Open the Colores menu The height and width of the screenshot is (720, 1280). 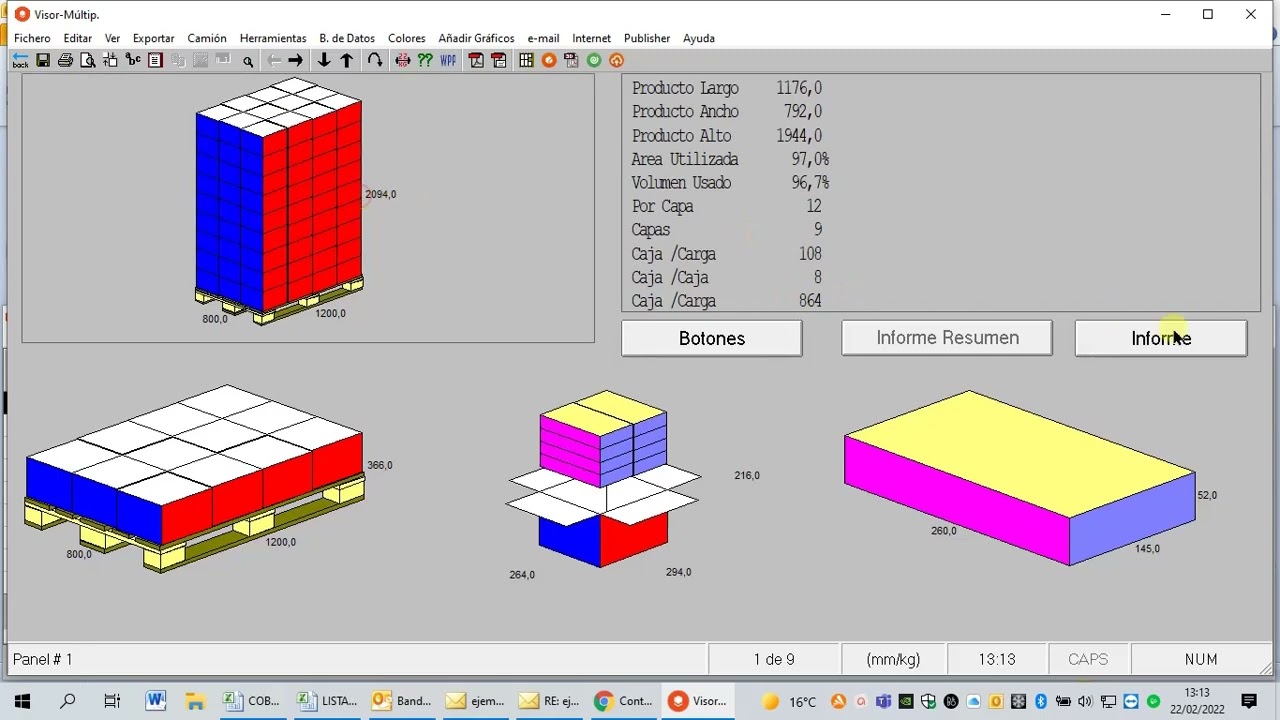click(406, 38)
